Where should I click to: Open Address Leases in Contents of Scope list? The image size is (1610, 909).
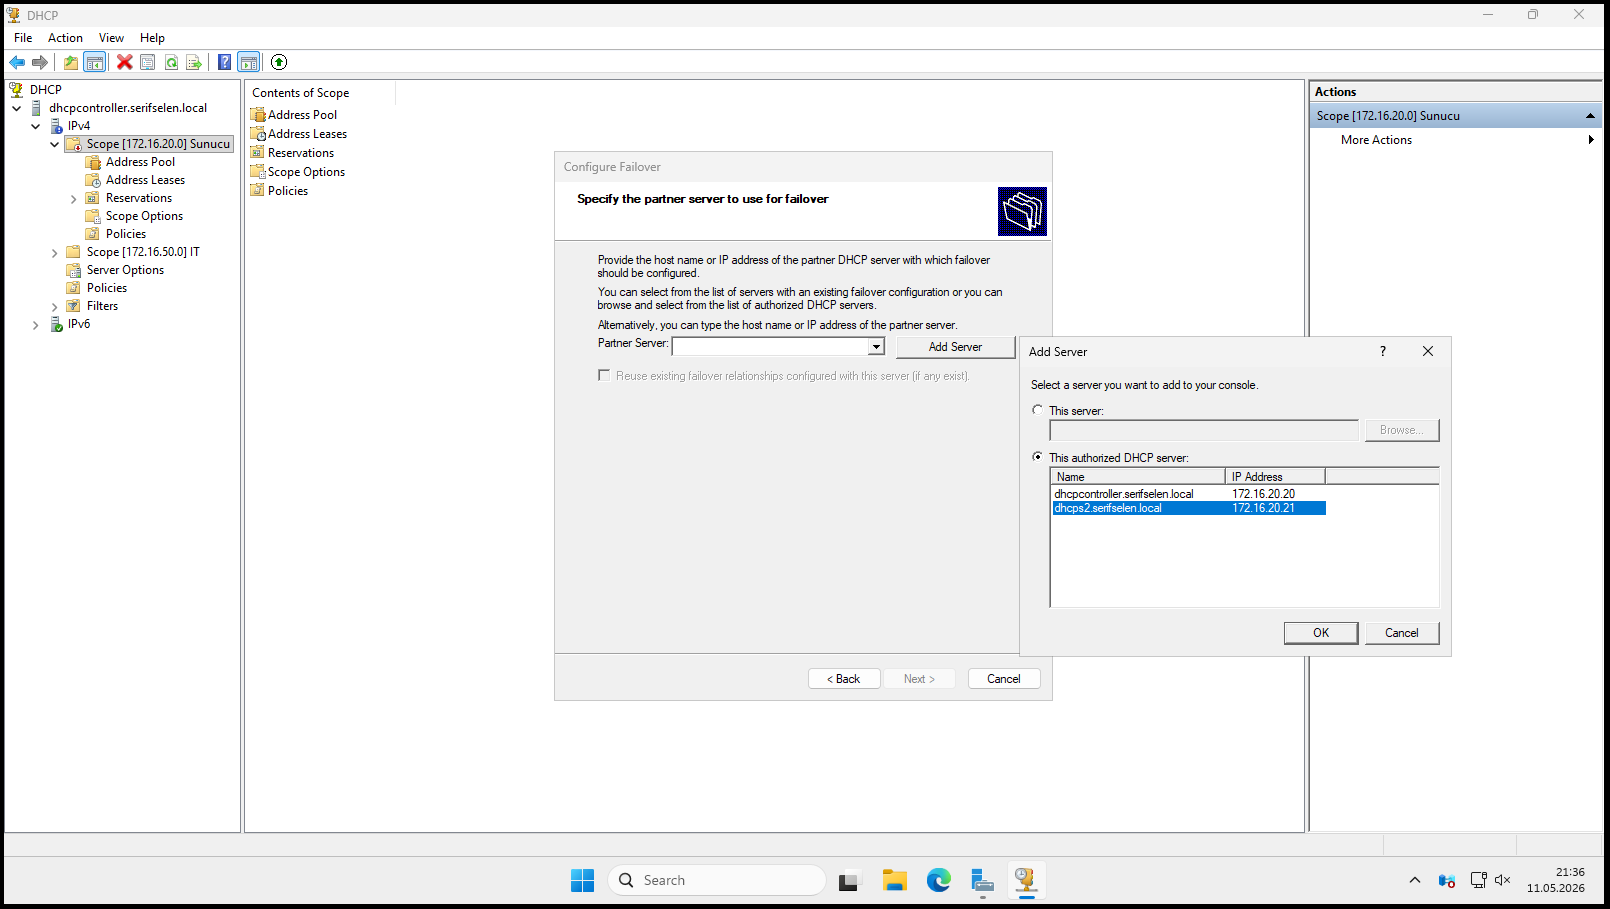pos(307,134)
